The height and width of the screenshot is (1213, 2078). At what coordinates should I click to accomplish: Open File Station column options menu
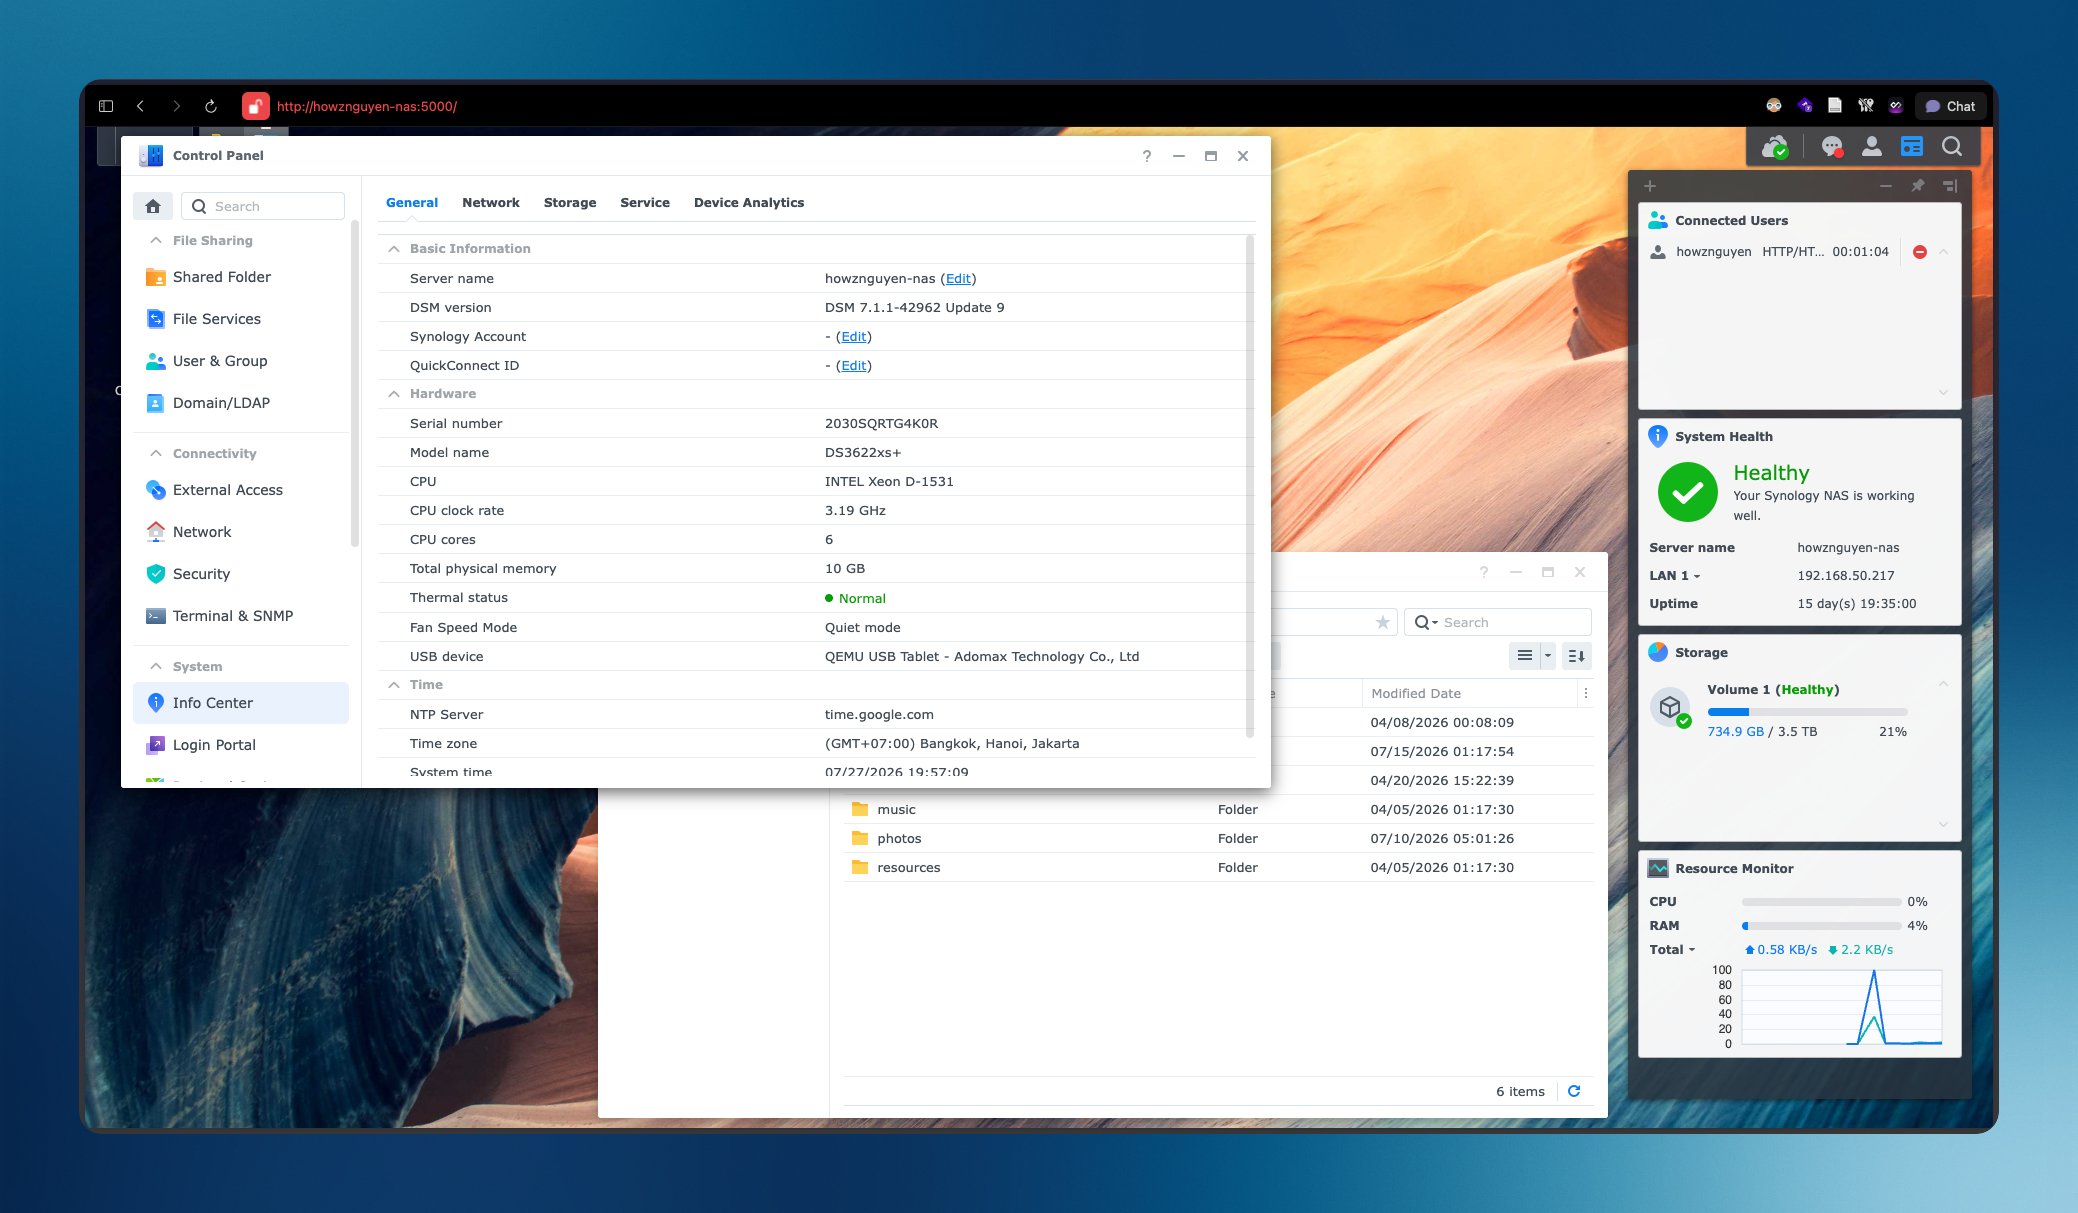[x=1586, y=693]
